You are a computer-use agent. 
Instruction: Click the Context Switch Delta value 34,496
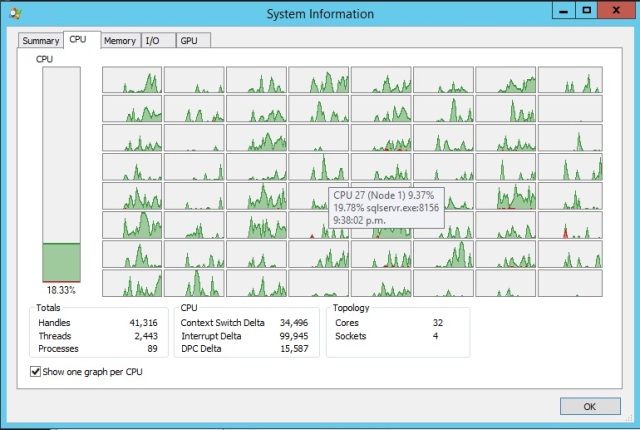[294, 323]
